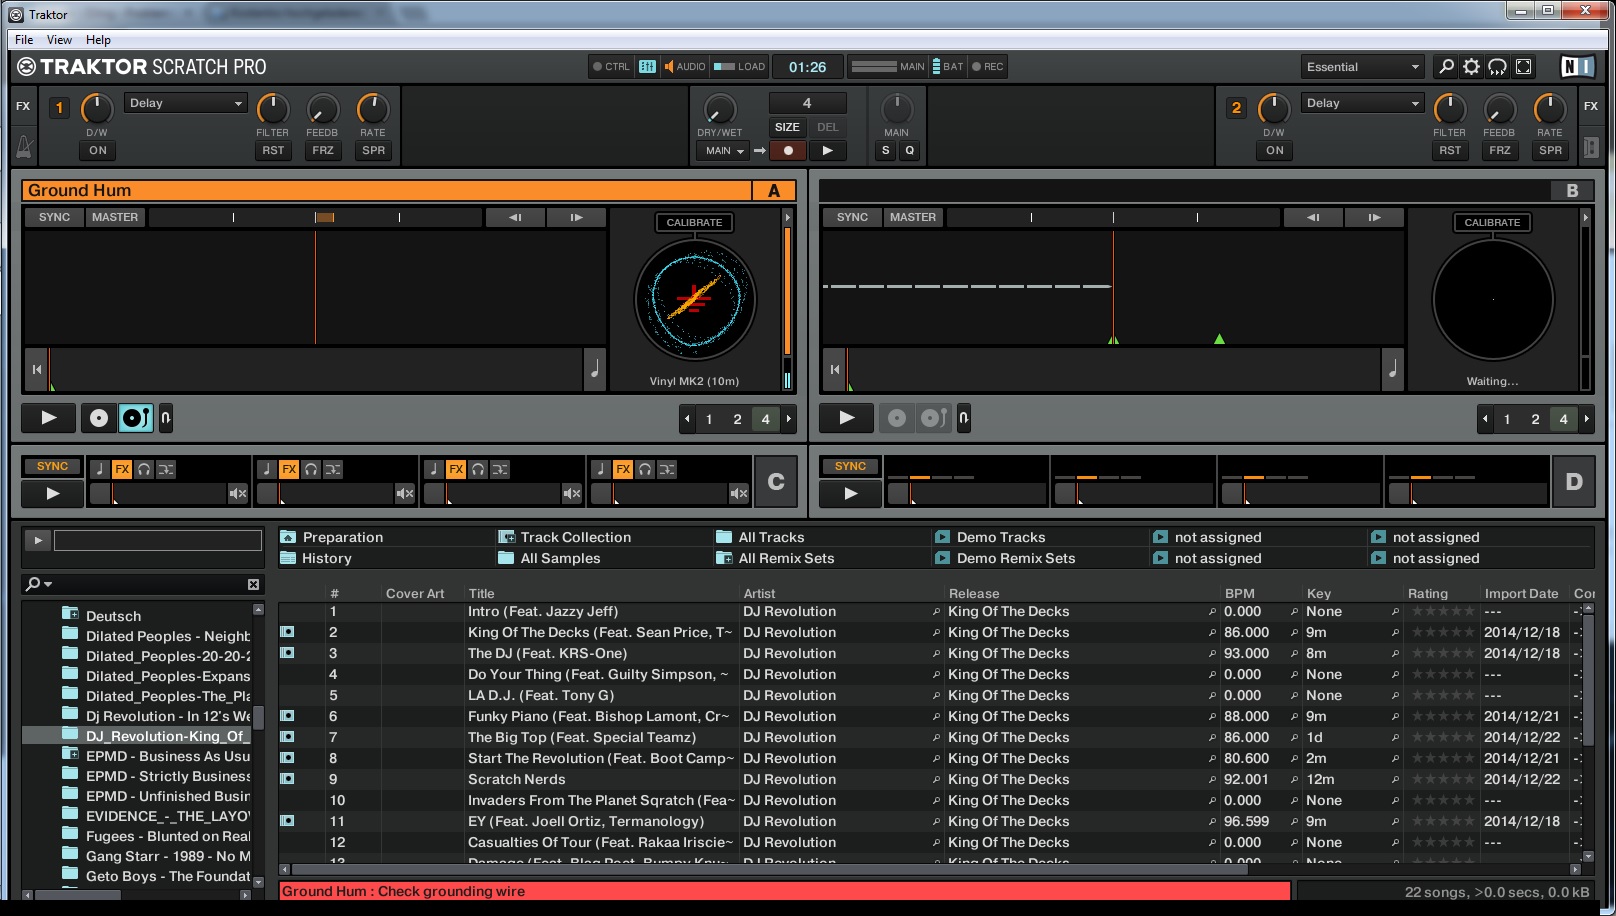Play the loop recorder

coord(827,151)
